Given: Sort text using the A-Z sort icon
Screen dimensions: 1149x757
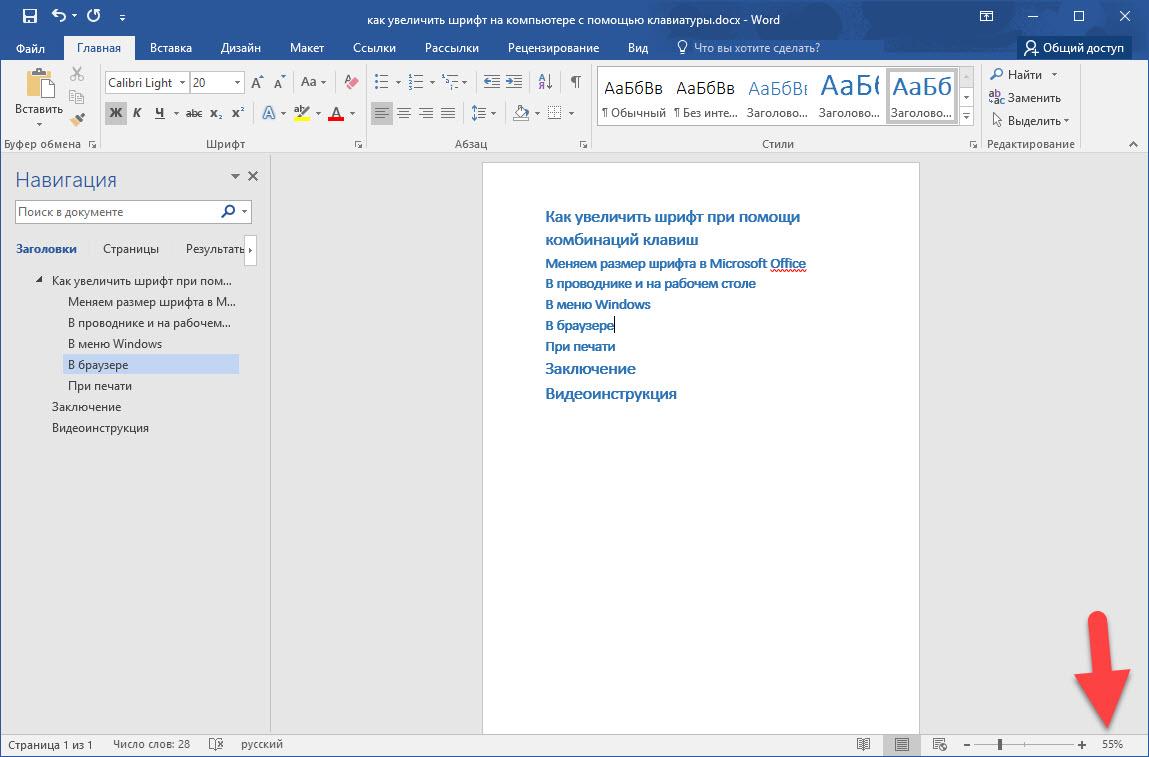Looking at the screenshot, I should click(545, 83).
